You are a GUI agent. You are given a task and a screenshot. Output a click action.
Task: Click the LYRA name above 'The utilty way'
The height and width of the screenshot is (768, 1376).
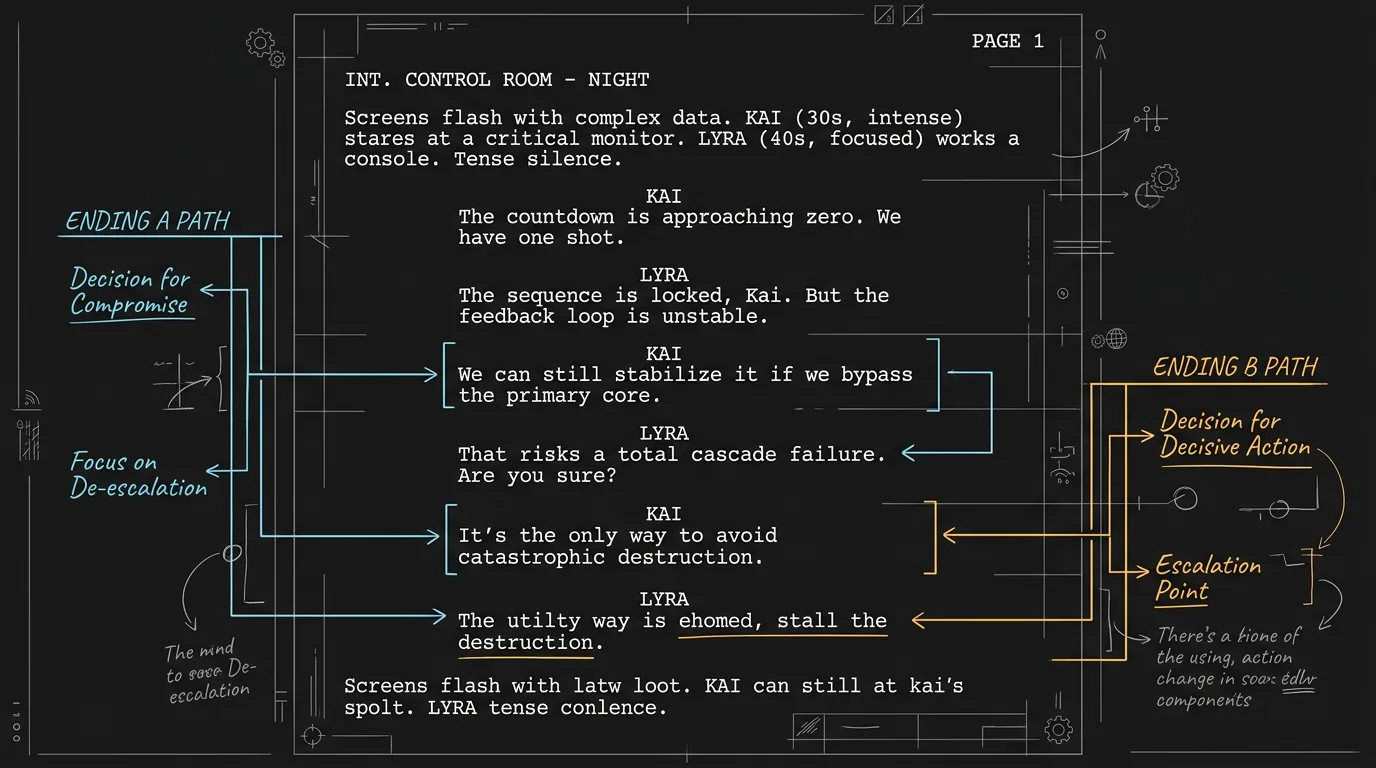click(x=664, y=598)
